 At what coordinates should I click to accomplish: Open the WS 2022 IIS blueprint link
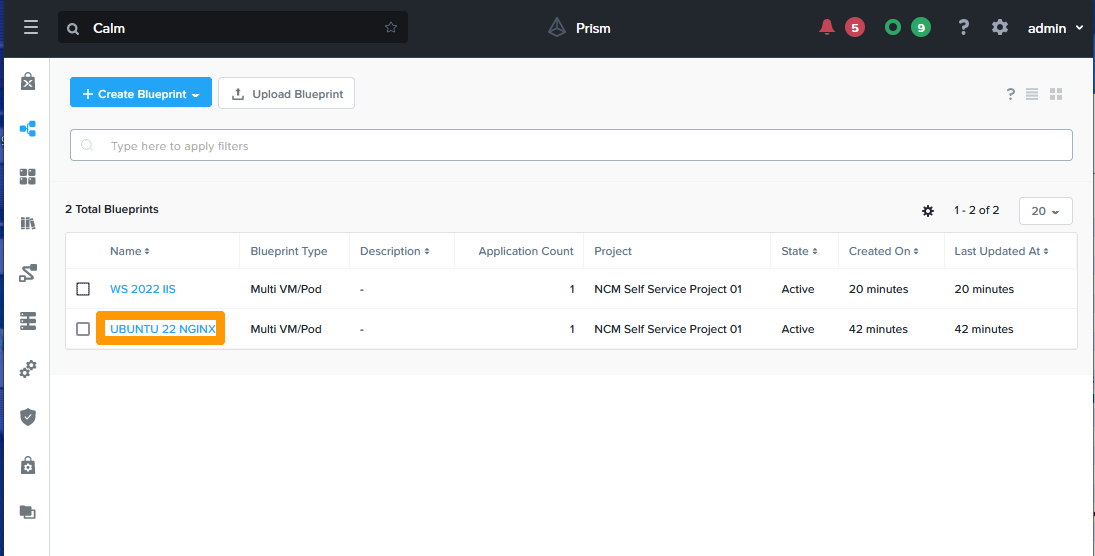pyautogui.click(x=143, y=289)
